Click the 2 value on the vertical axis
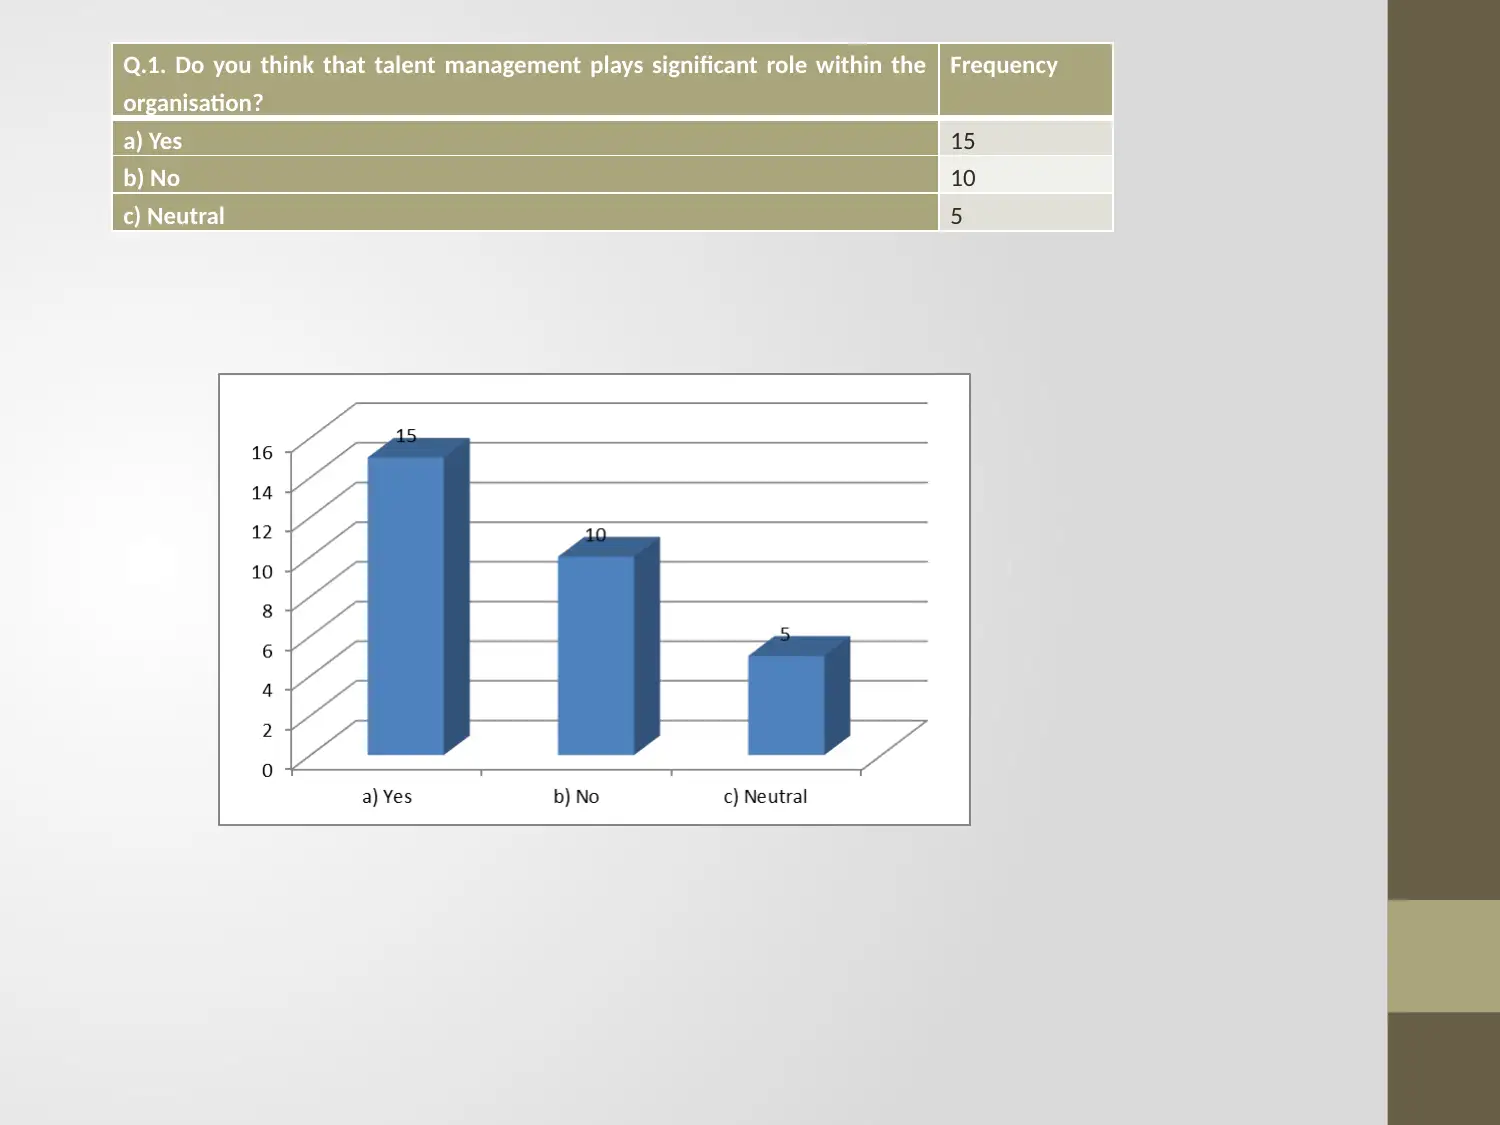Image resolution: width=1500 pixels, height=1125 pixels. pyautogui.click(x=267, y=729)
